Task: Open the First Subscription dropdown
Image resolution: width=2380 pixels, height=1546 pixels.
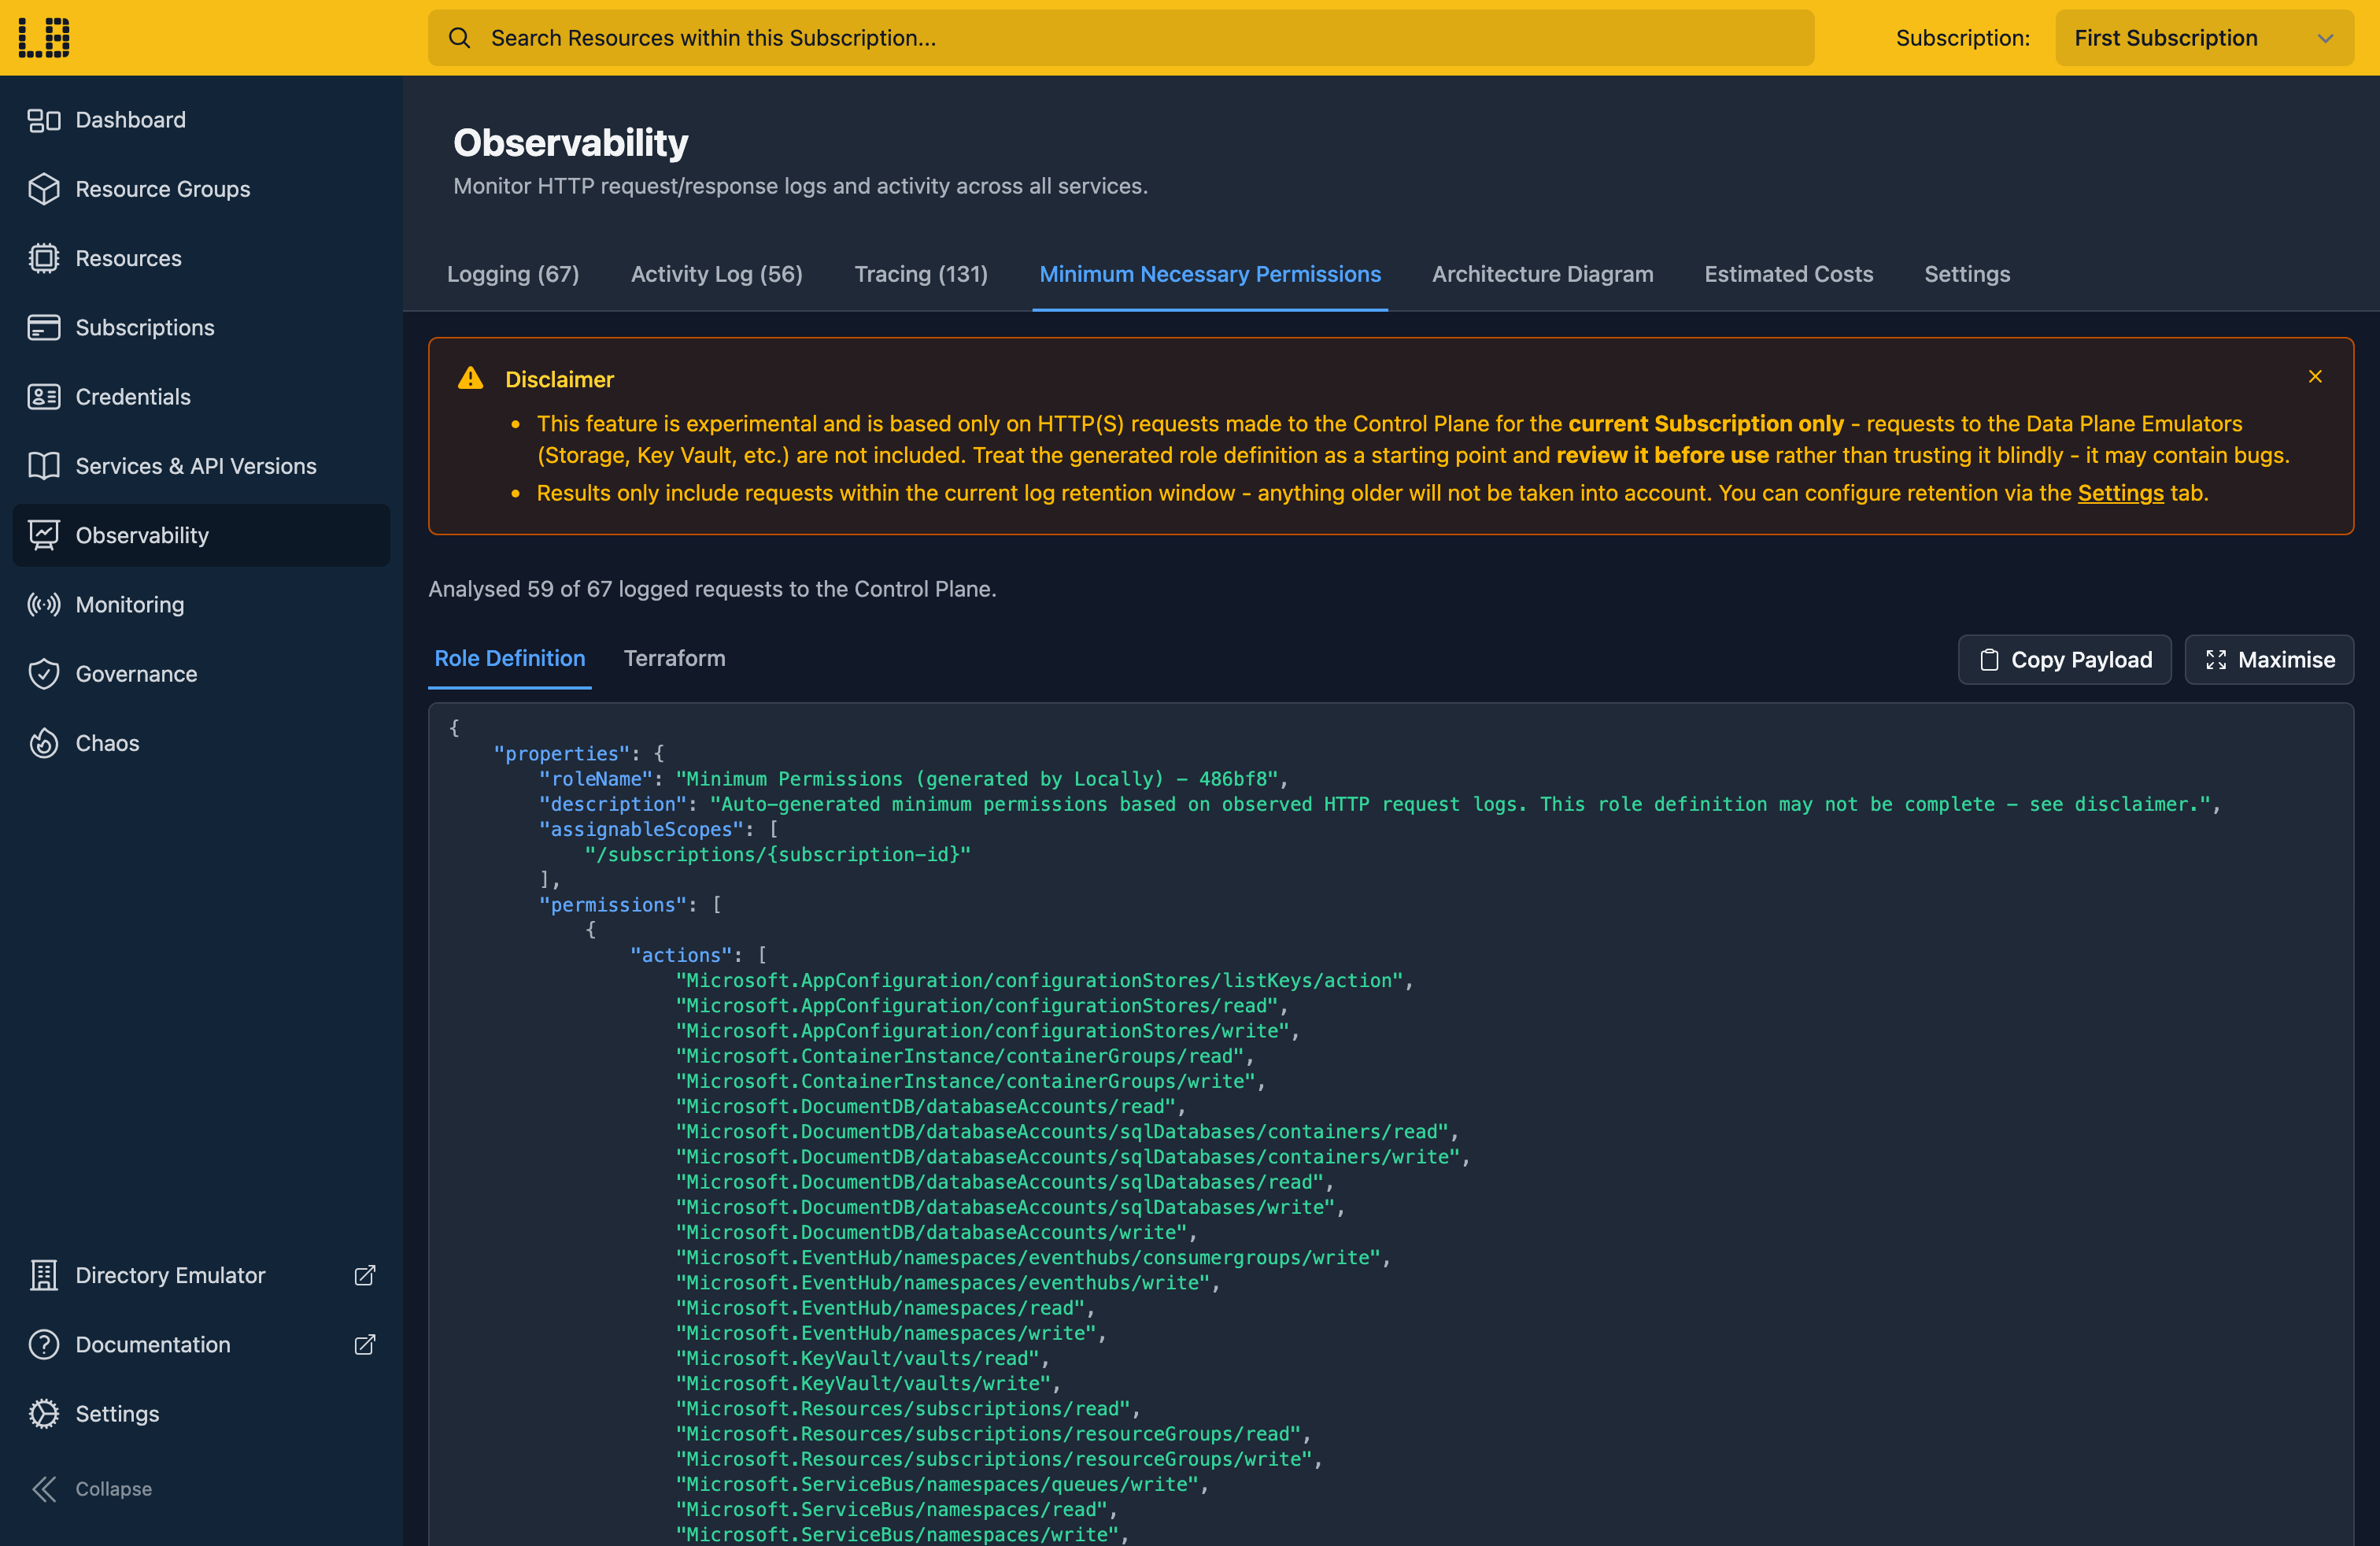Action: tap(2204, 38)
